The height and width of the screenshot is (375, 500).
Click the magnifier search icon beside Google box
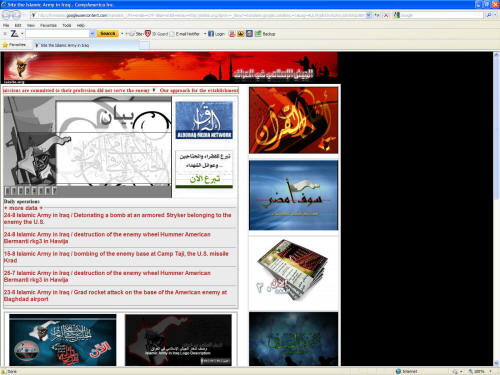tap(489, 15)
